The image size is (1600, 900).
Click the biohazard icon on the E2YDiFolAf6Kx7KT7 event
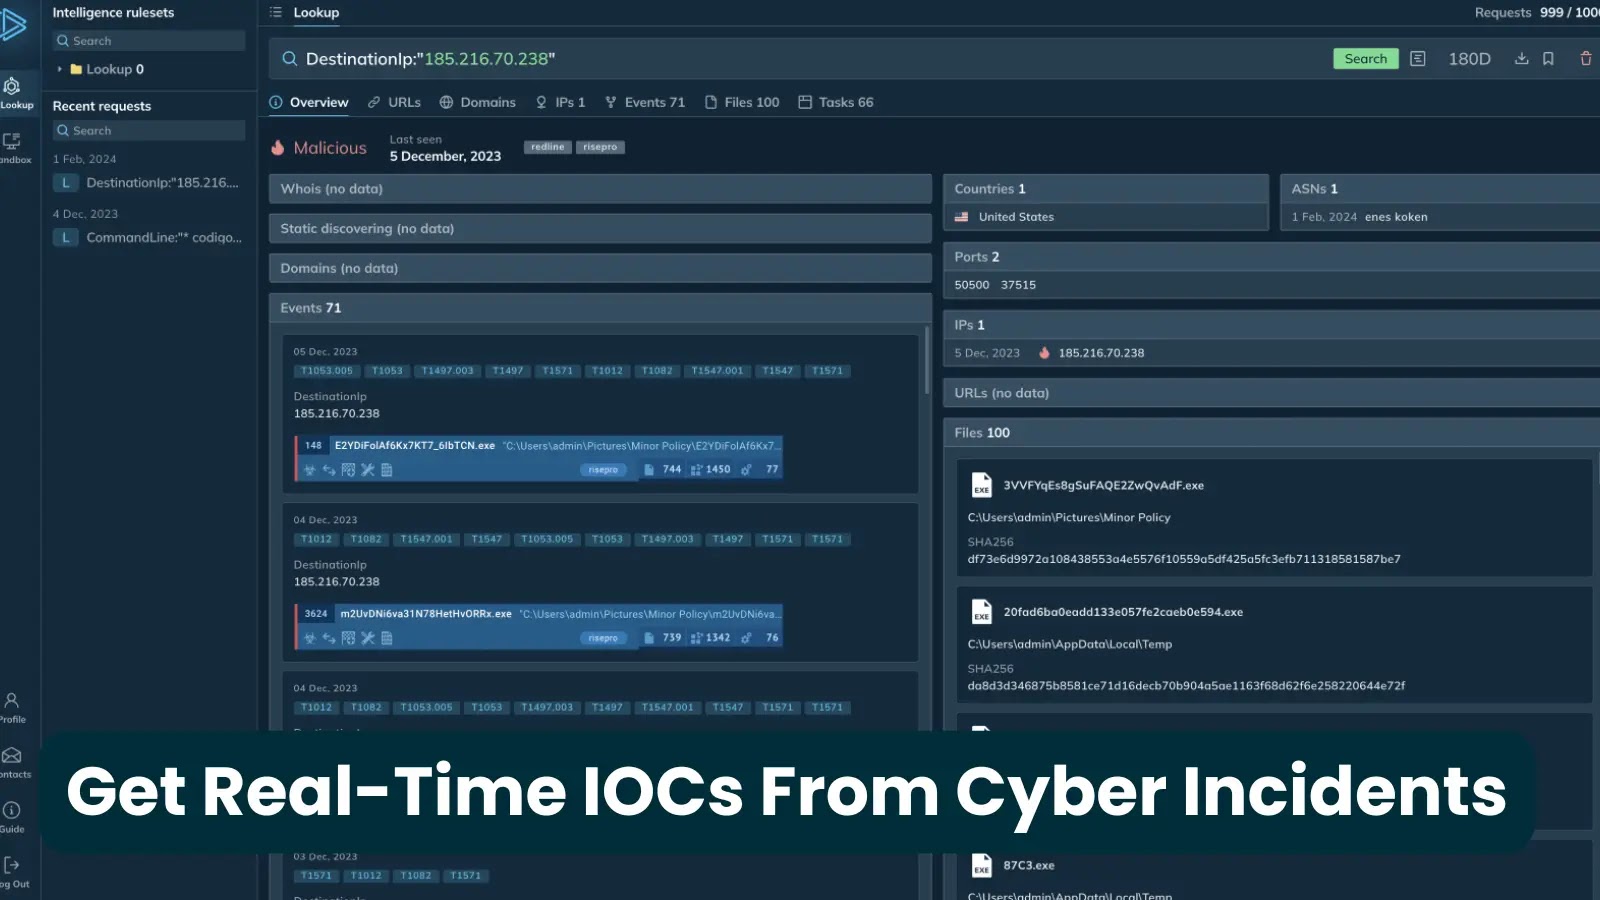click(310, 469)
